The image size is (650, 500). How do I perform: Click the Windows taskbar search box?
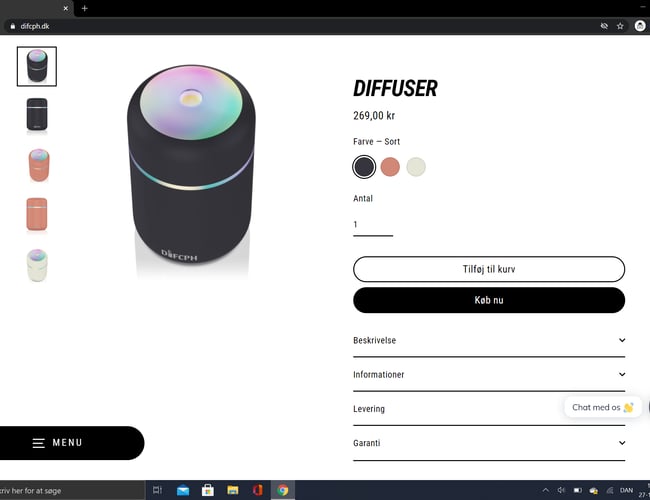click(x=72, y=490)
